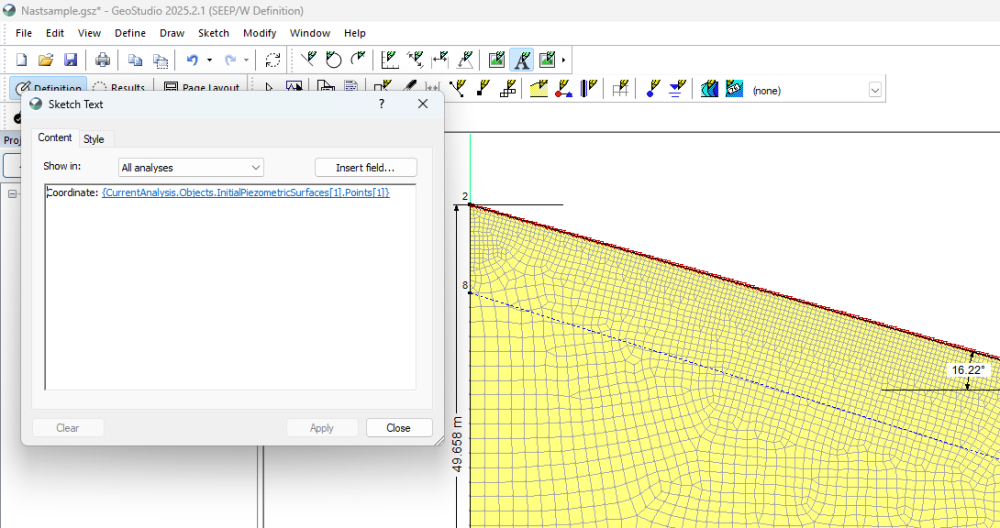The height and width of the screenshot is (528, 1000).
Task: Click Close in Sketch Text dialog
Action: (x=399, y=428)
